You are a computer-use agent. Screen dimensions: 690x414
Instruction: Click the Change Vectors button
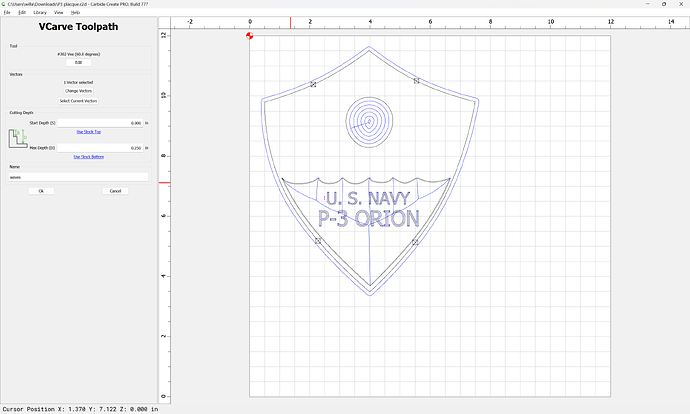pyautogui.click(x=78, y=91)
